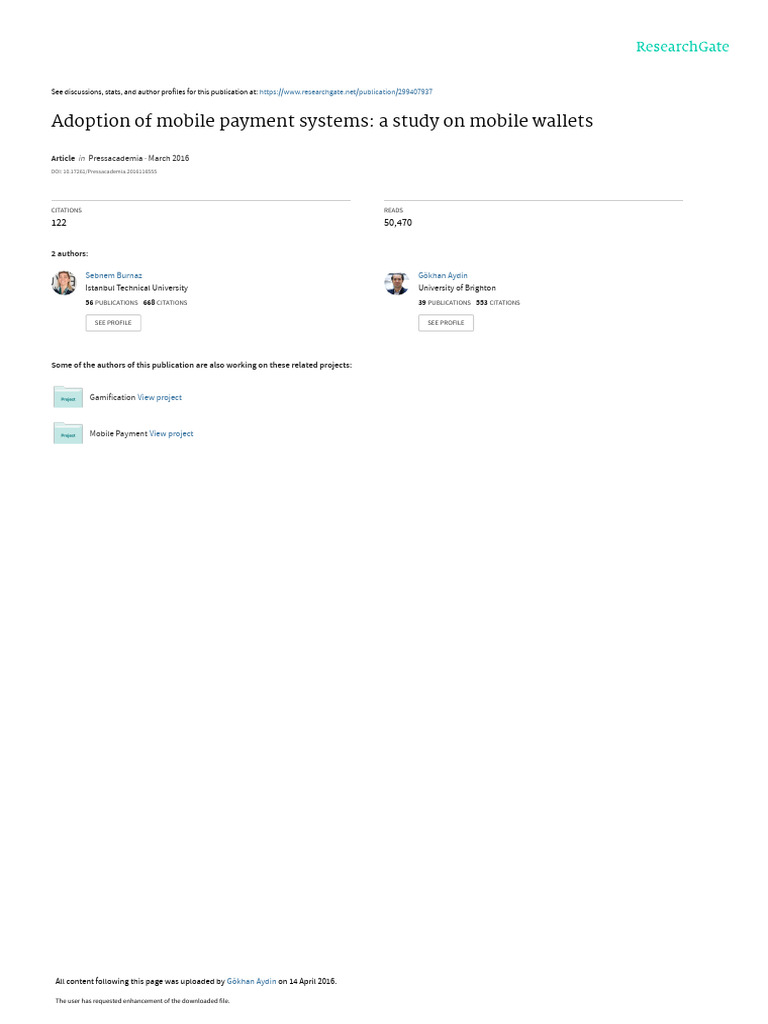Open the researchgate.net publication URL
768x1024 pixels.
345,92
